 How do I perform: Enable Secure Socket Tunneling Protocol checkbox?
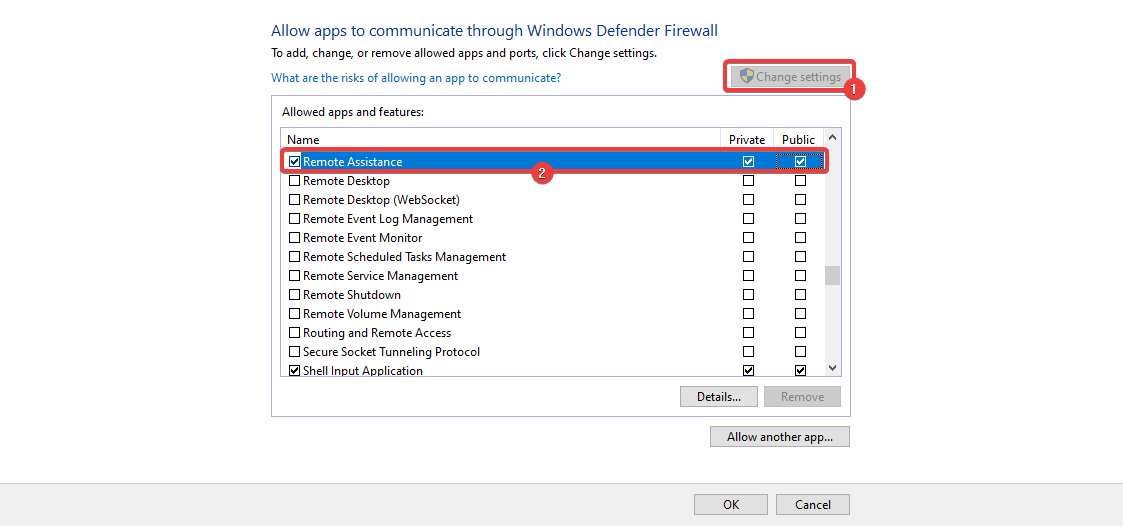[294, 352]
